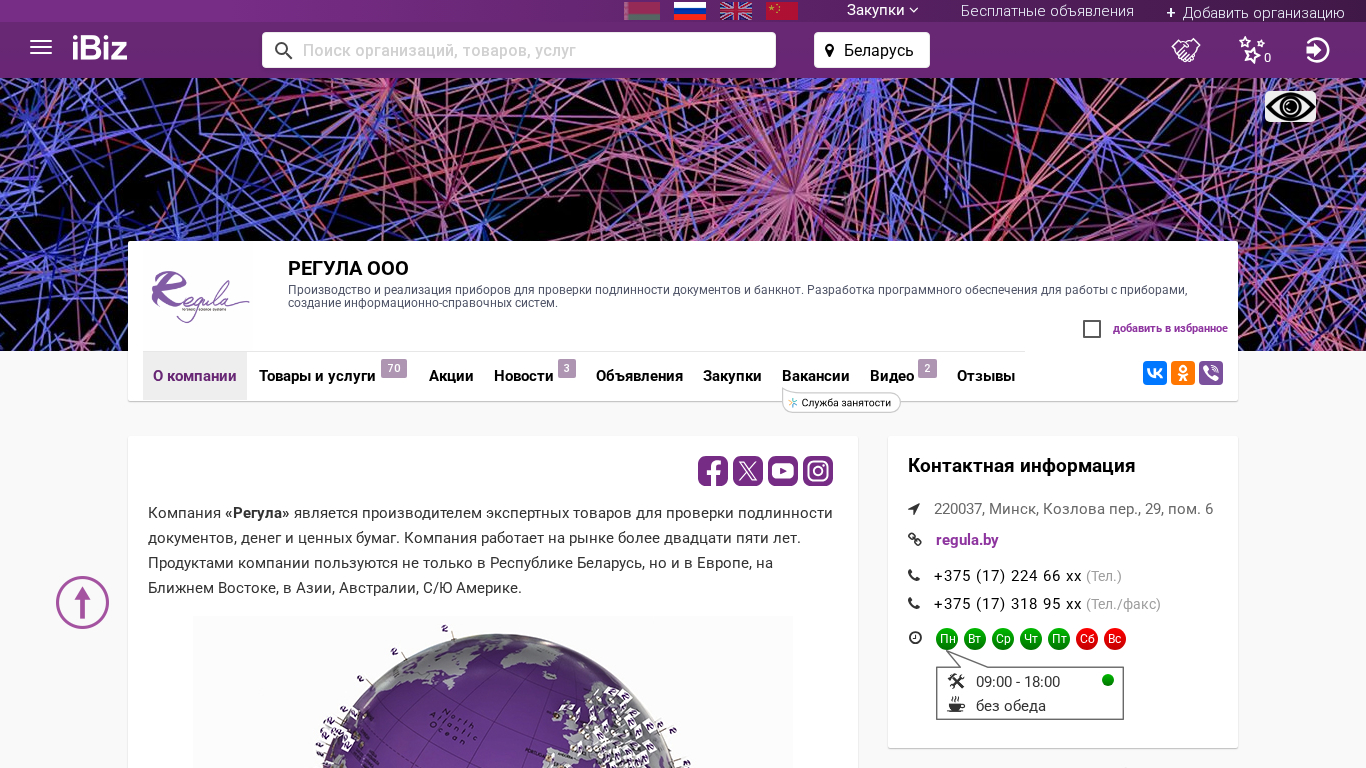Click the 'добавить в избранное' label
Screen dimensions: 1366x768
pyautogui.click(x=1170, y=329)
